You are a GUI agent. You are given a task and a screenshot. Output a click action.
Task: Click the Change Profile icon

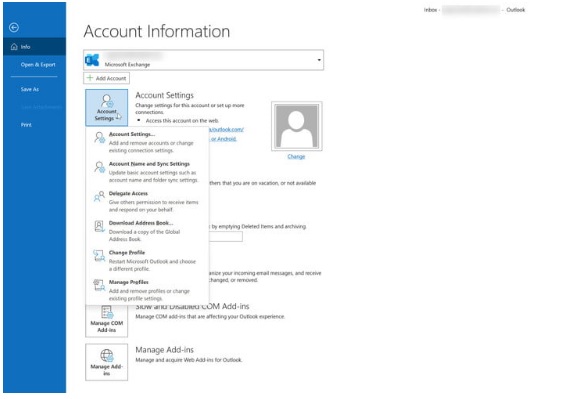(x=99, y=256)
